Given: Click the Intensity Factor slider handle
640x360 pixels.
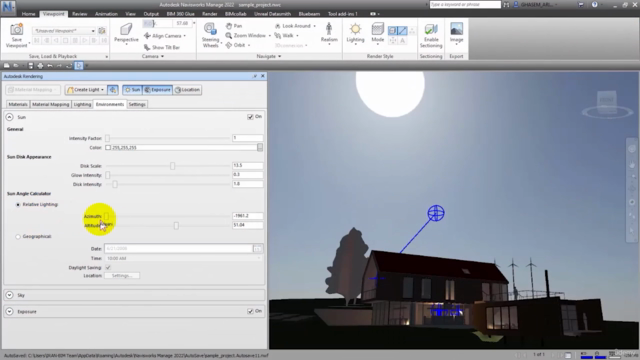Looking at the screenshot, I should tap(107, 138).
